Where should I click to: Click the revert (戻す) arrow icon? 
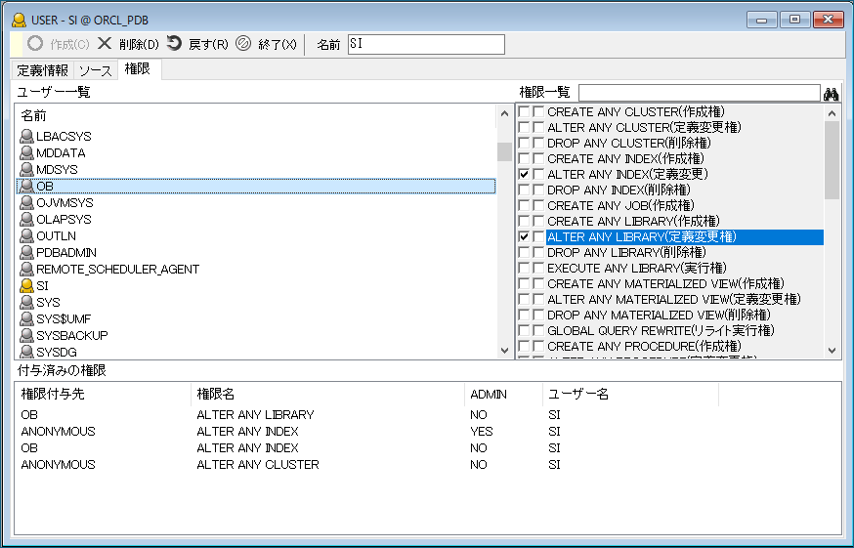(x=174, y=44)
